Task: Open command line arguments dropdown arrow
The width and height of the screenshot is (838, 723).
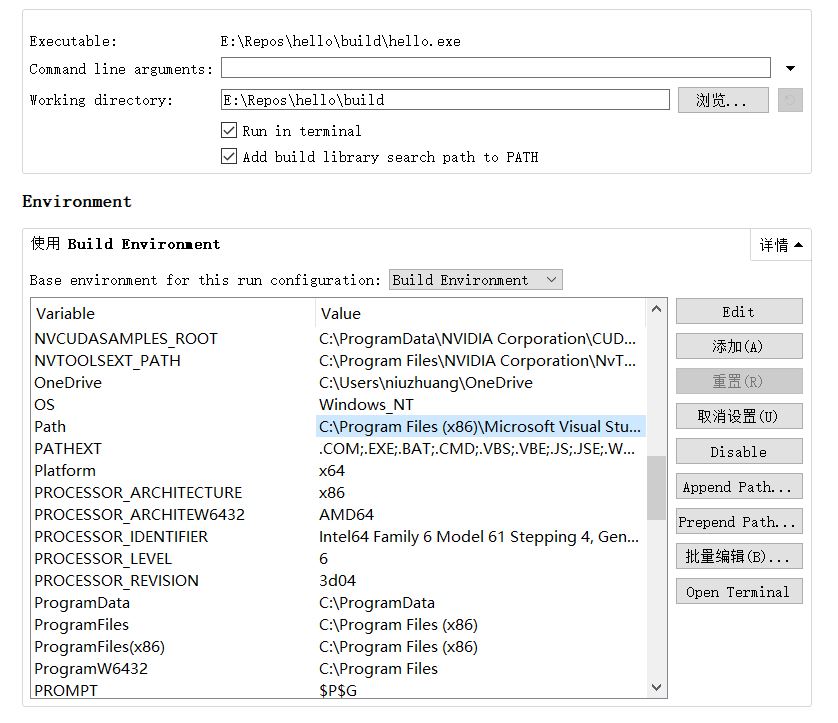Action: (790, 69)
